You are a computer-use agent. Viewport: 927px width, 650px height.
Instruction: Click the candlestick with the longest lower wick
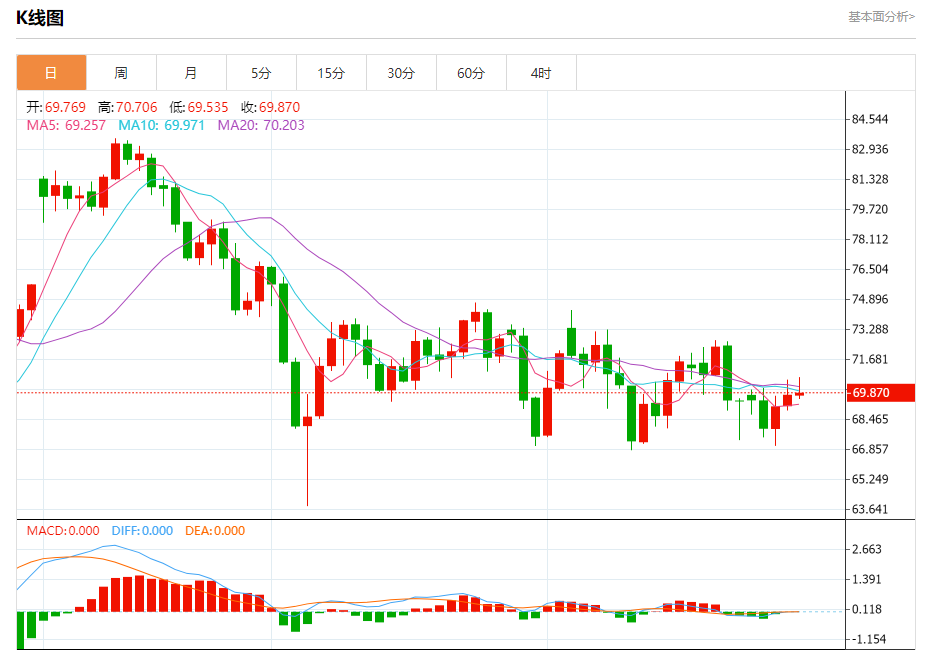coord(307,449)
